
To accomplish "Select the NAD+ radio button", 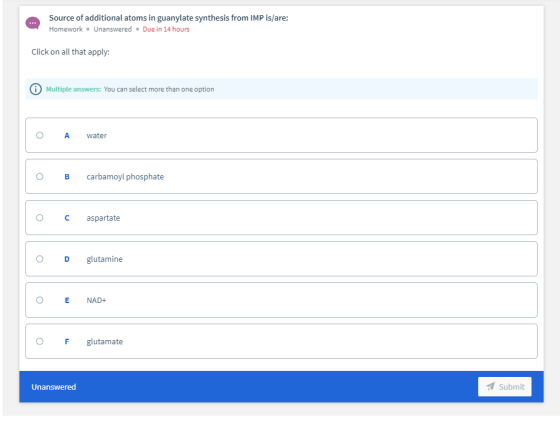I will pyautogui.click(x=40, y=300).
